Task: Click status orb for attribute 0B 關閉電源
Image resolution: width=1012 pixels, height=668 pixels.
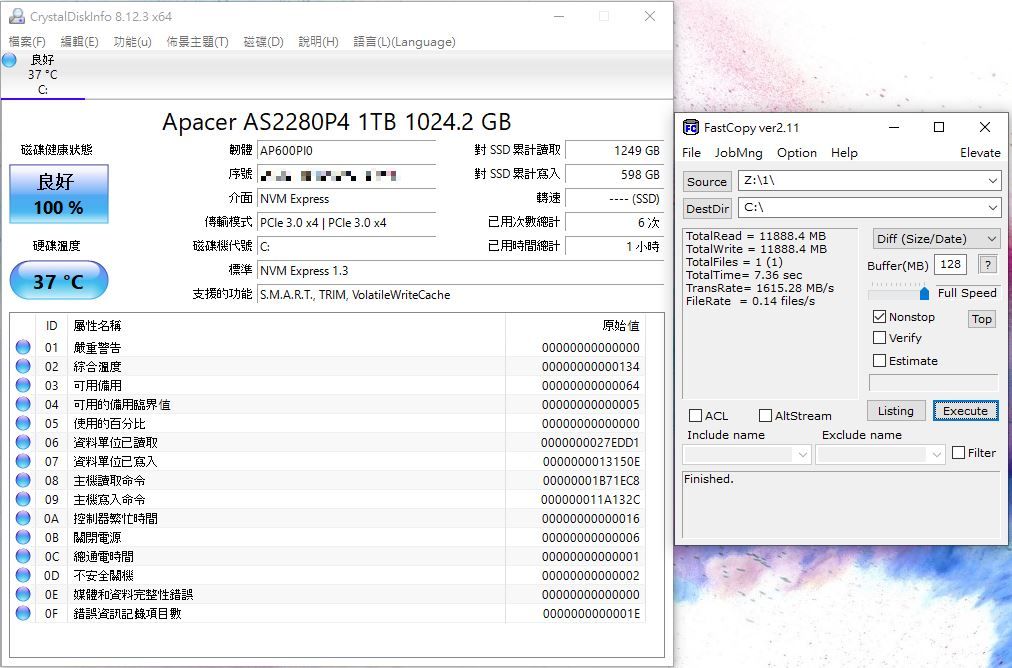Action: (x=23, y=537)
